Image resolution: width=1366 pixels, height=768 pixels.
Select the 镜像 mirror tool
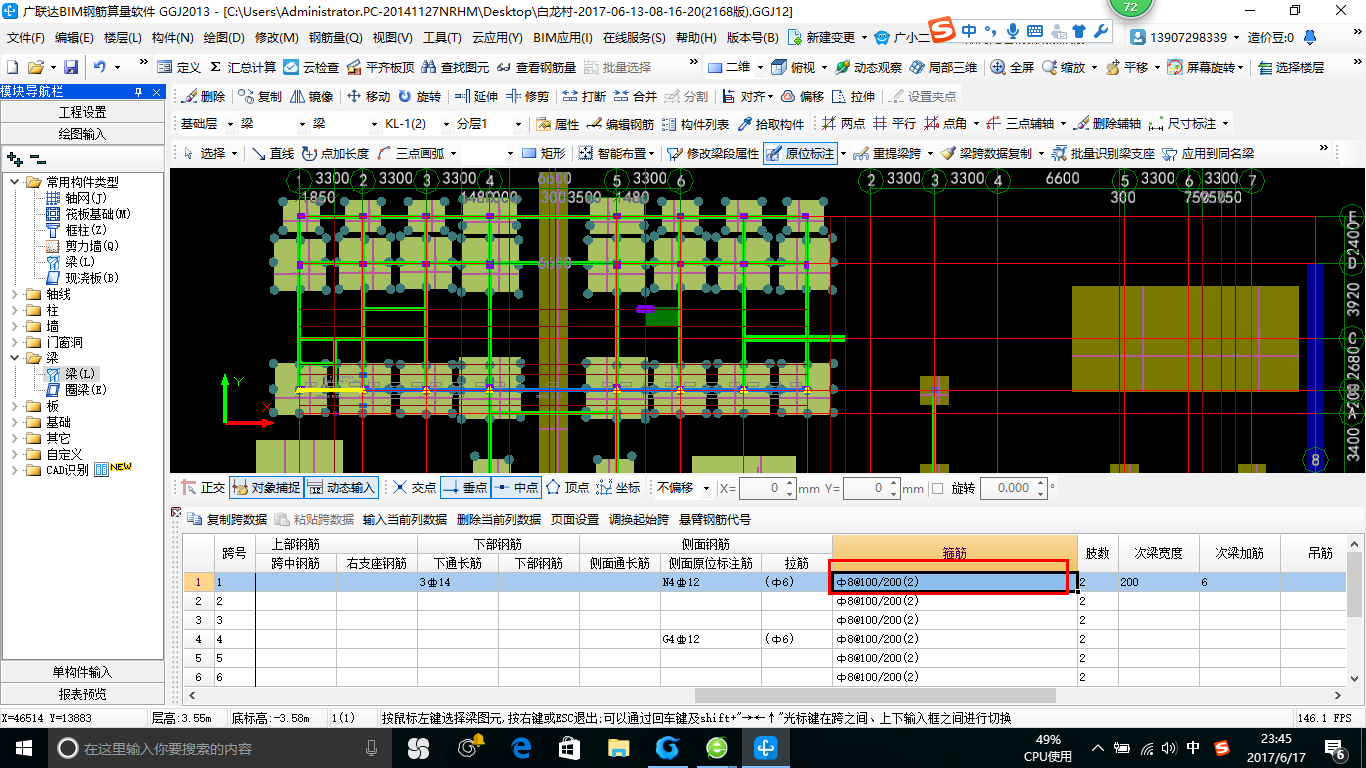pos(312,97)
